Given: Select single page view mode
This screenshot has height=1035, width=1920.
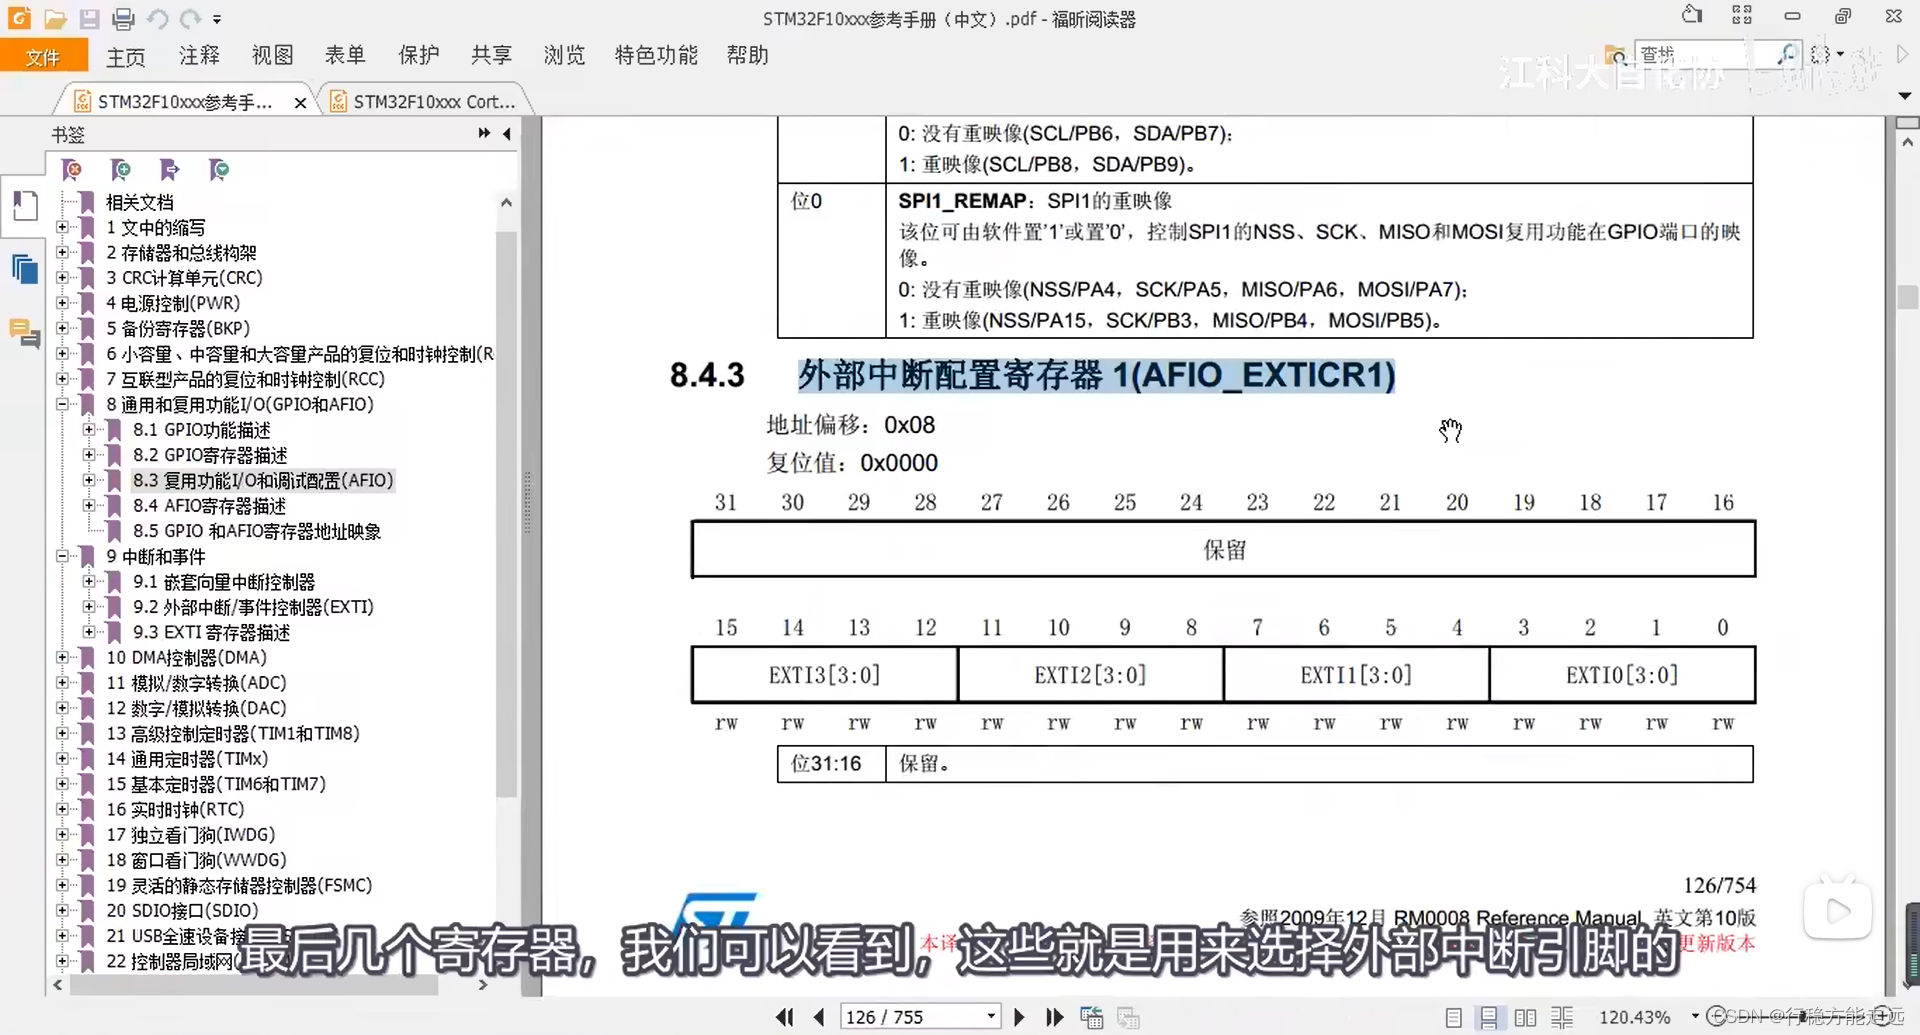Looking at the screenshot, I should (x=1454, y=1018).
